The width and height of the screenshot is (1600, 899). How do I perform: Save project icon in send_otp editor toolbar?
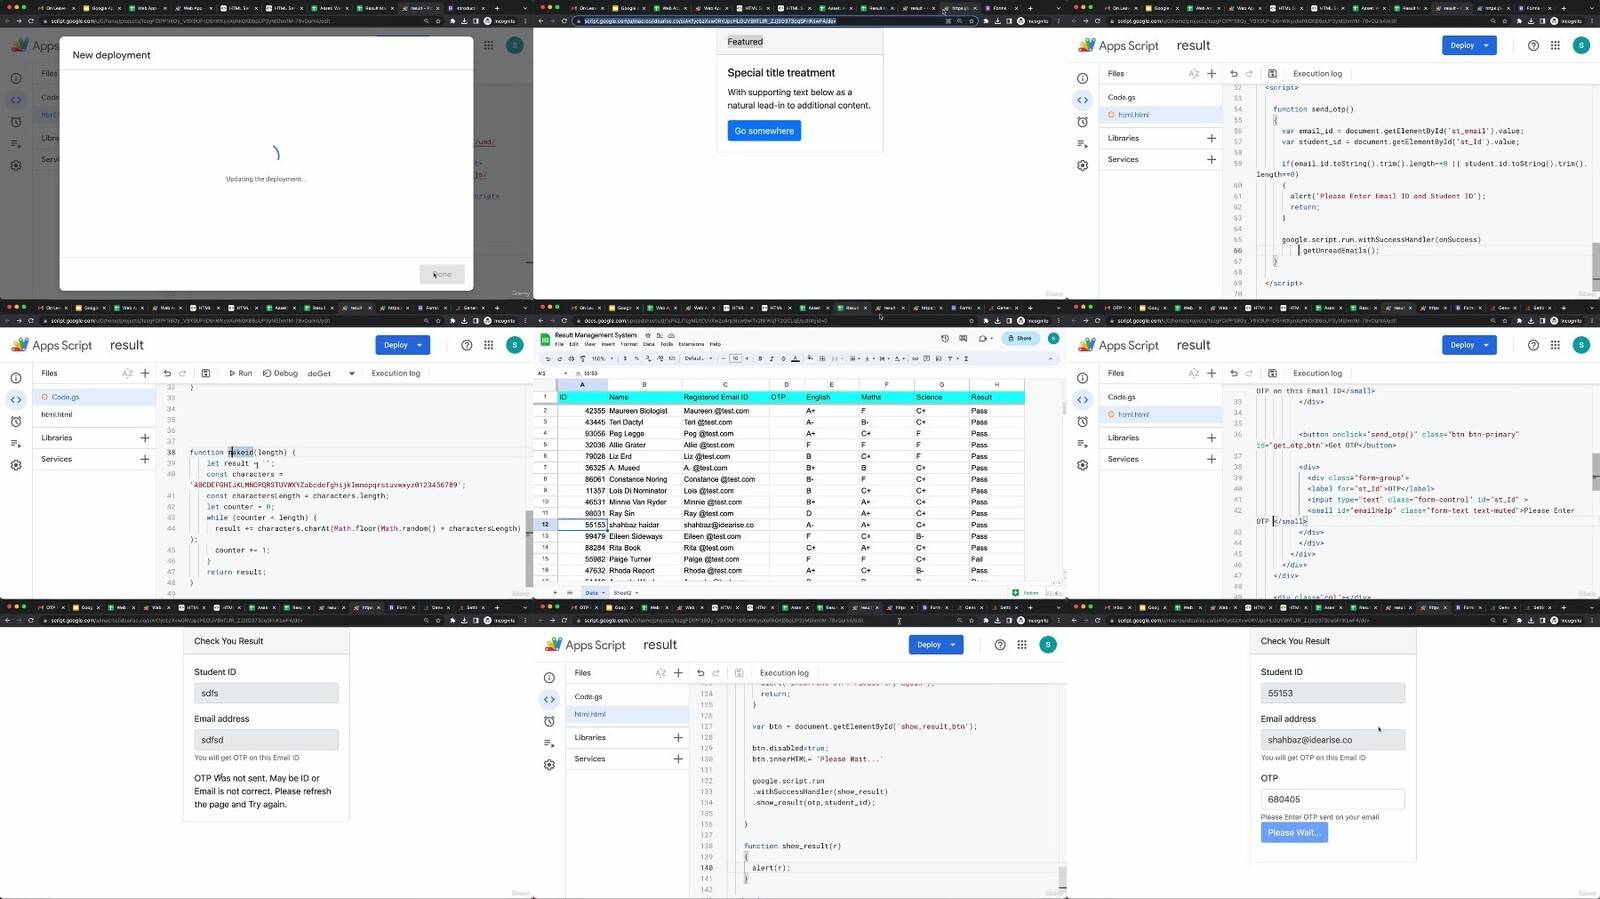pos(1272,73)
